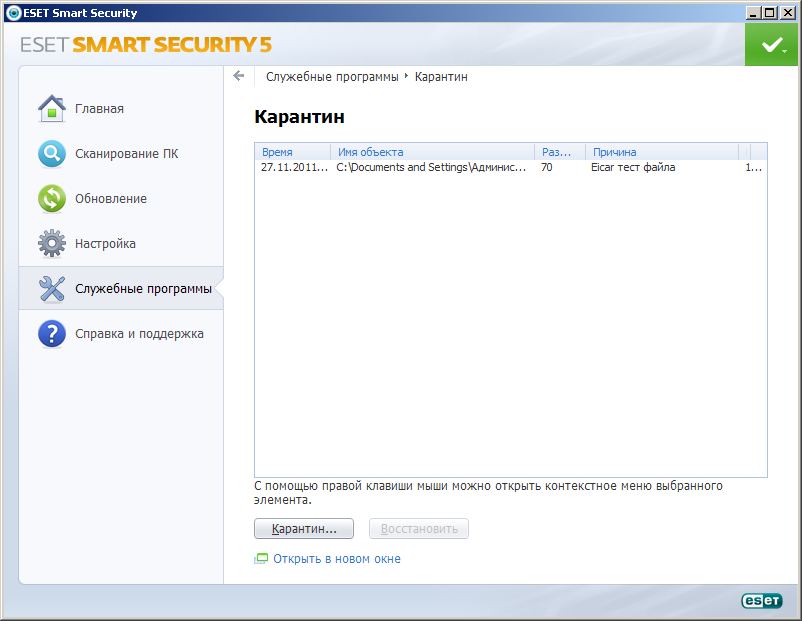Screen dimensions: 802x621
Task: Close the ESET Smart Security window
Action: [788, 13]
